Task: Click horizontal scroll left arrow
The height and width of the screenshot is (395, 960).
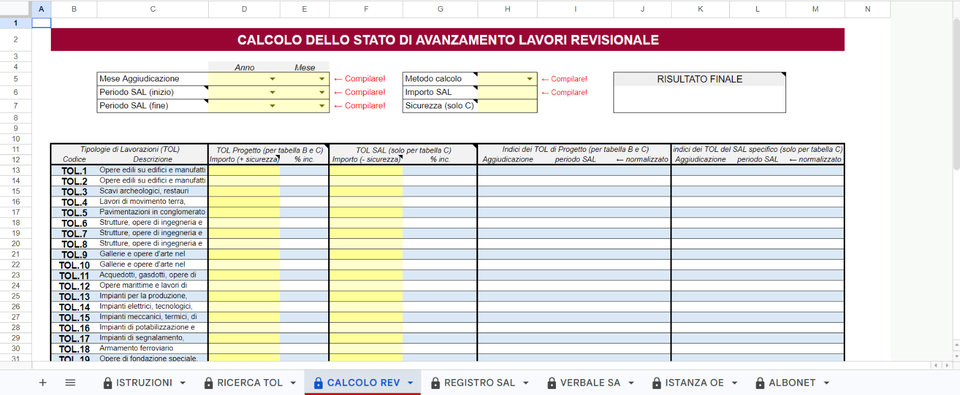Action: pyautogui.click(x=935, y=365)
